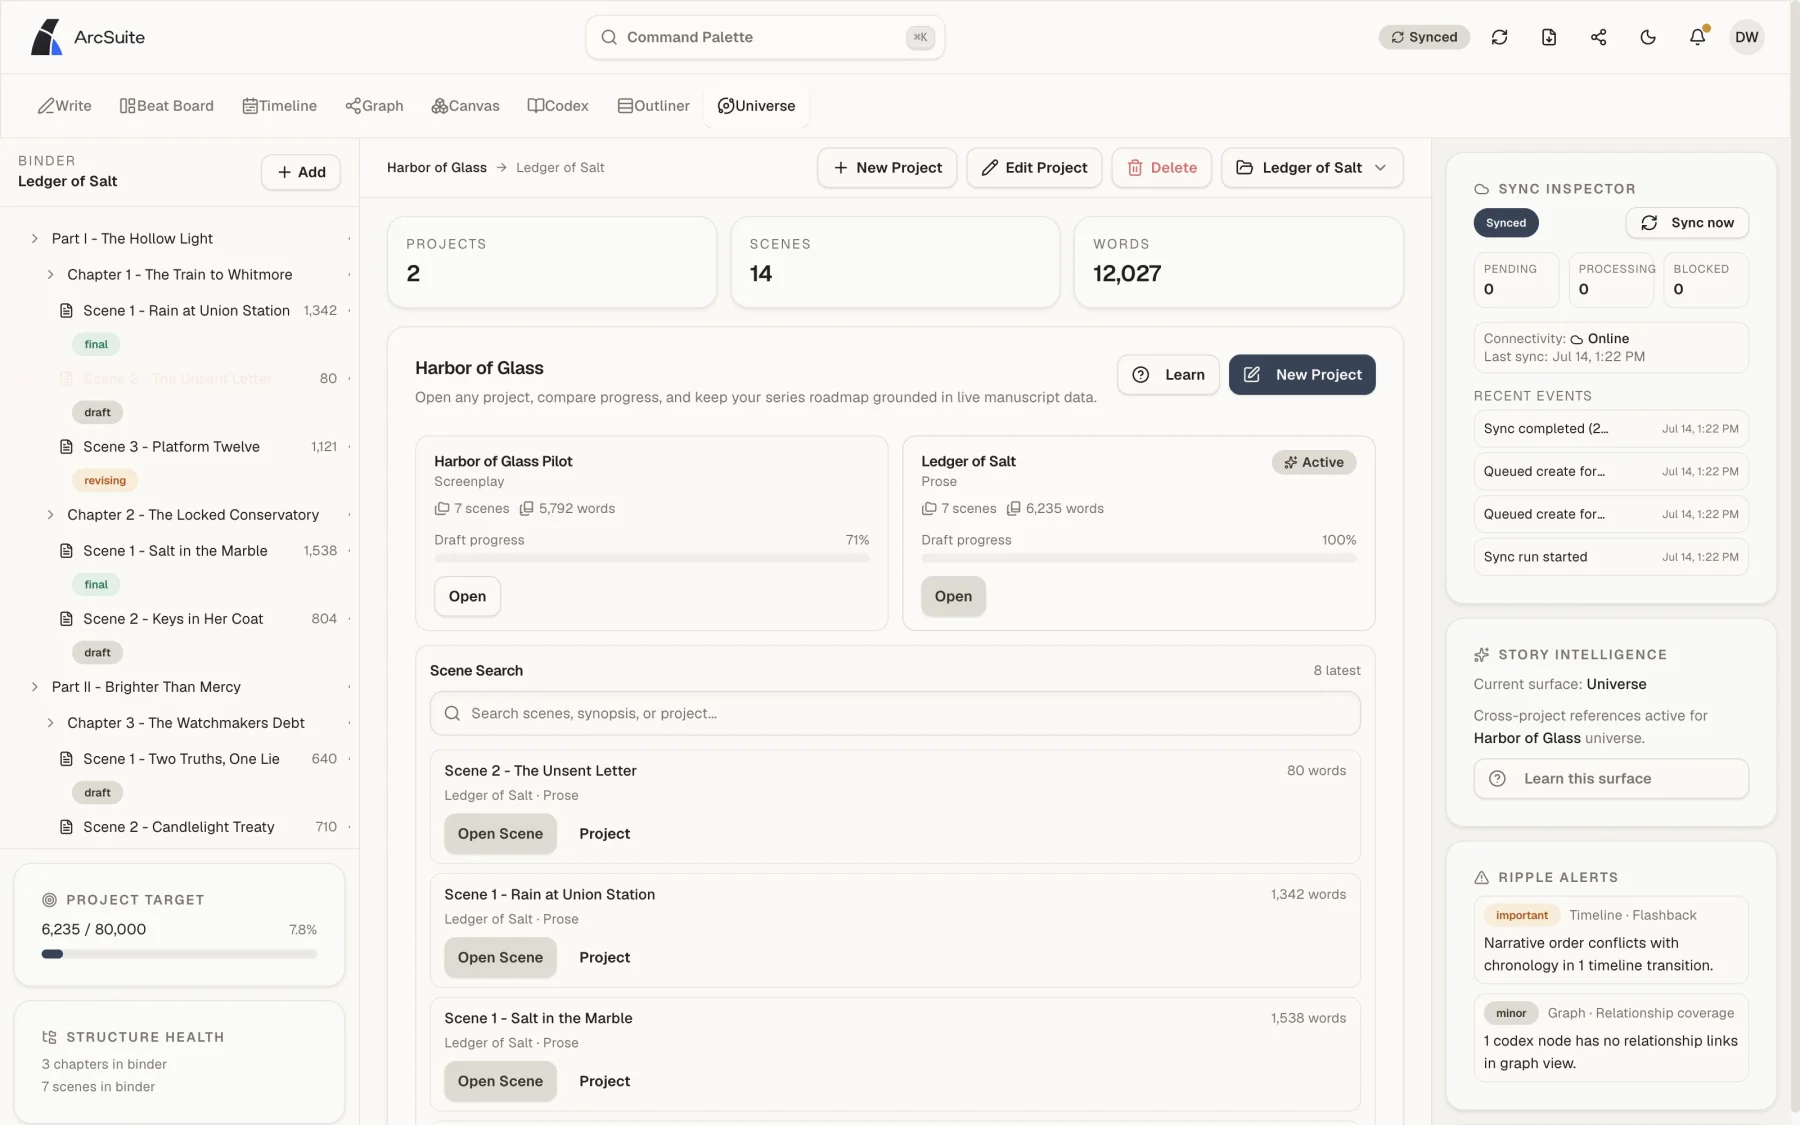Click the document icon of Scene 2 - Keys in Her Coat

[x=66, y=619]
